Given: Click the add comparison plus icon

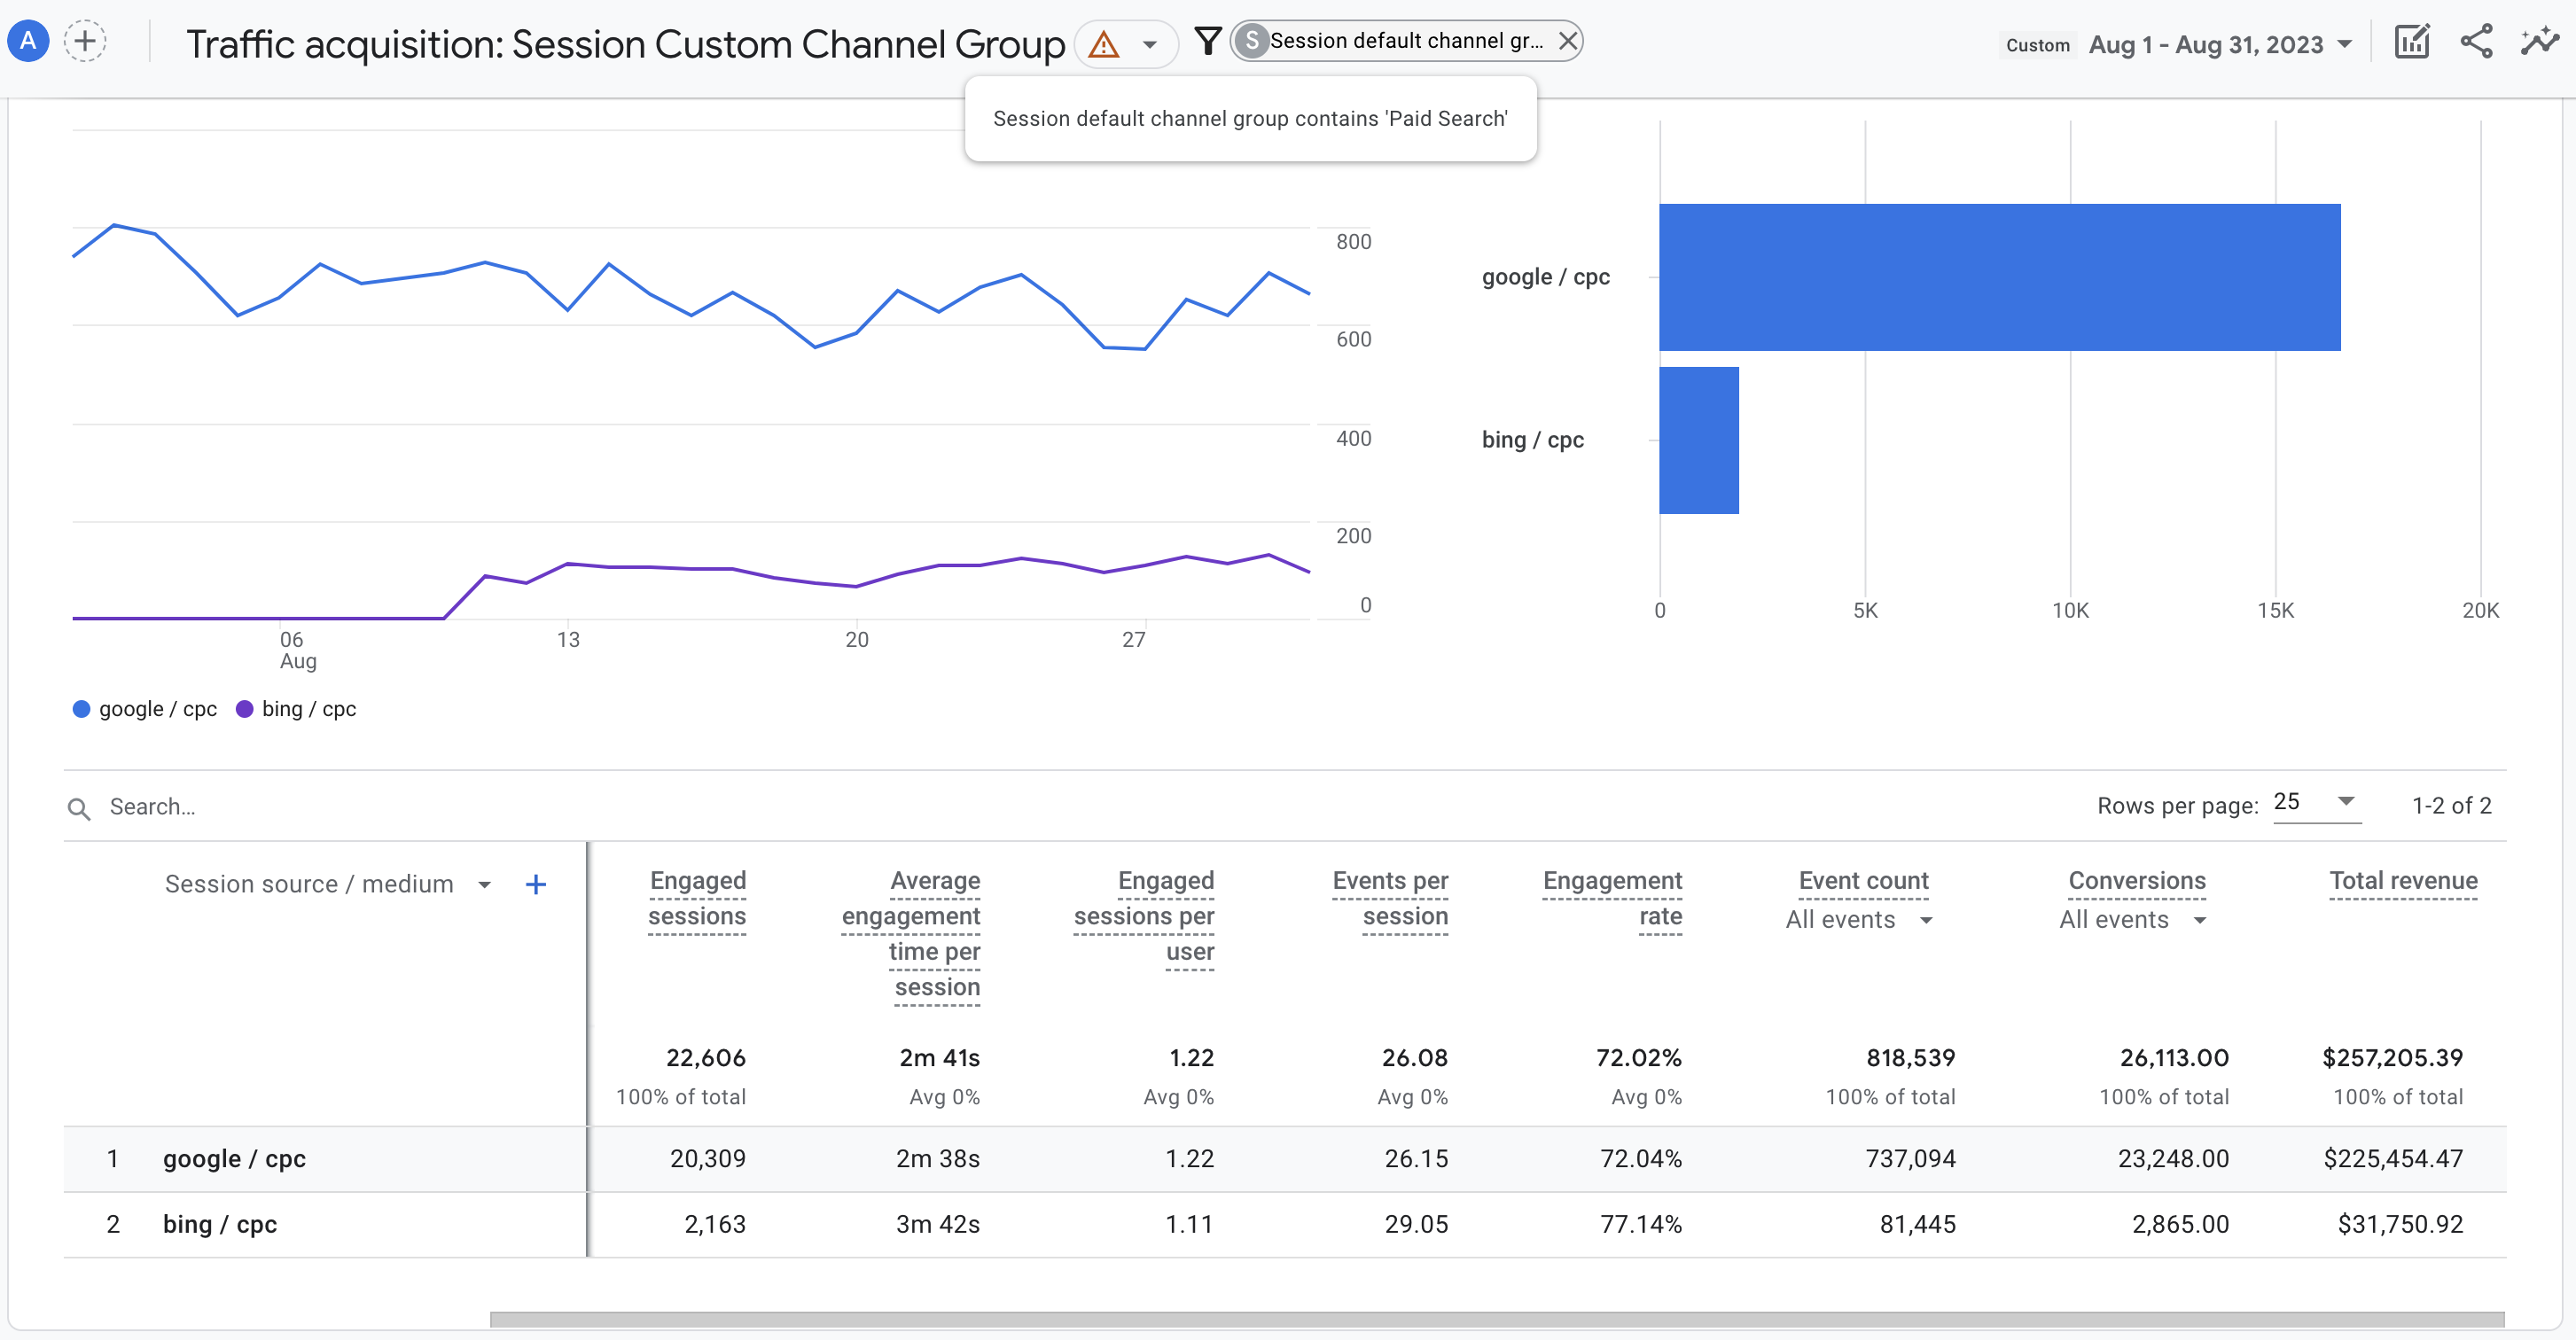Looking at the screenshot, I should [85, 41].
